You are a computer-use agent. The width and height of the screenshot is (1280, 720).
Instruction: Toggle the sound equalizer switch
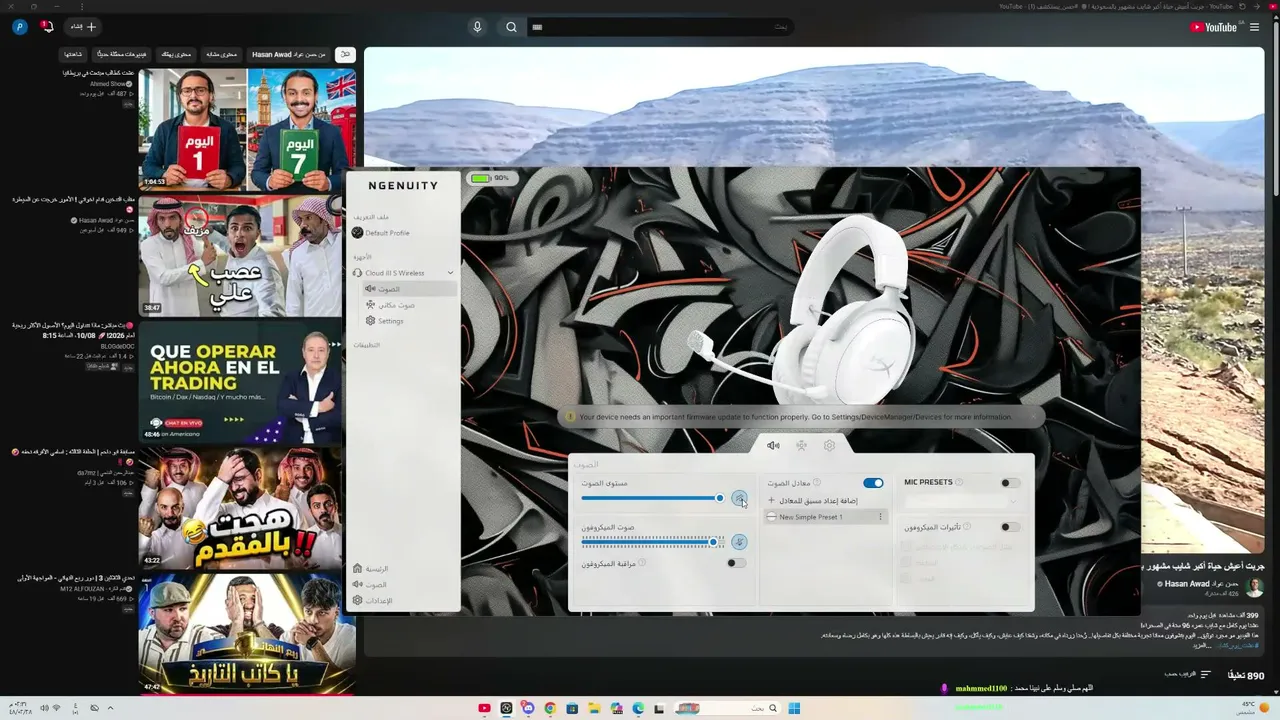pyautogui.click(x=873, y=483)
